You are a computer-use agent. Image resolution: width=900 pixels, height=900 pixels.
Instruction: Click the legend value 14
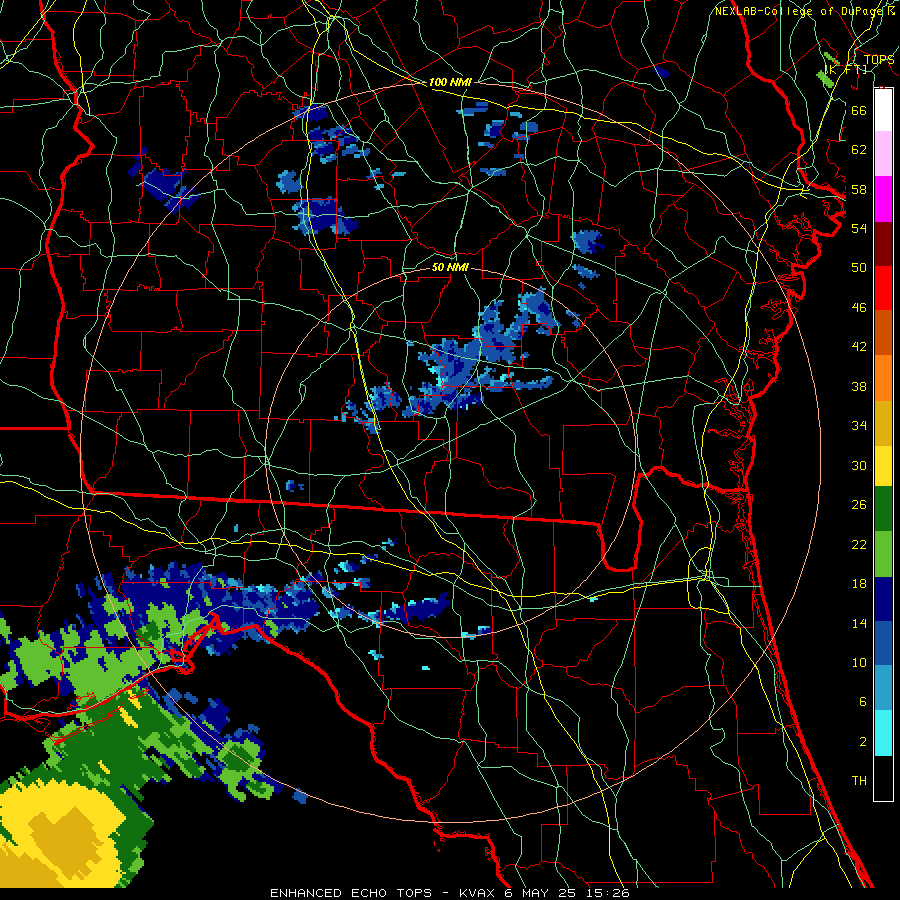859,623
